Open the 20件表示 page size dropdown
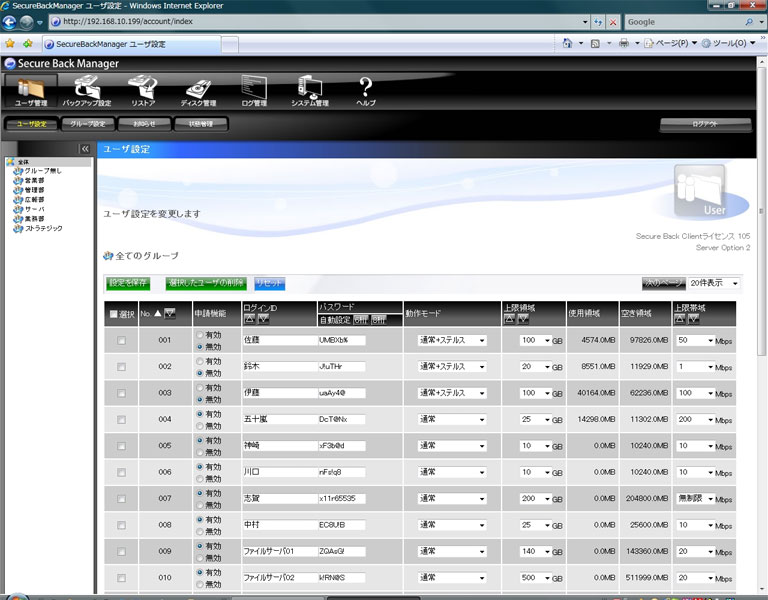Screen dimensions: 768x600 (x=714, y=284)
